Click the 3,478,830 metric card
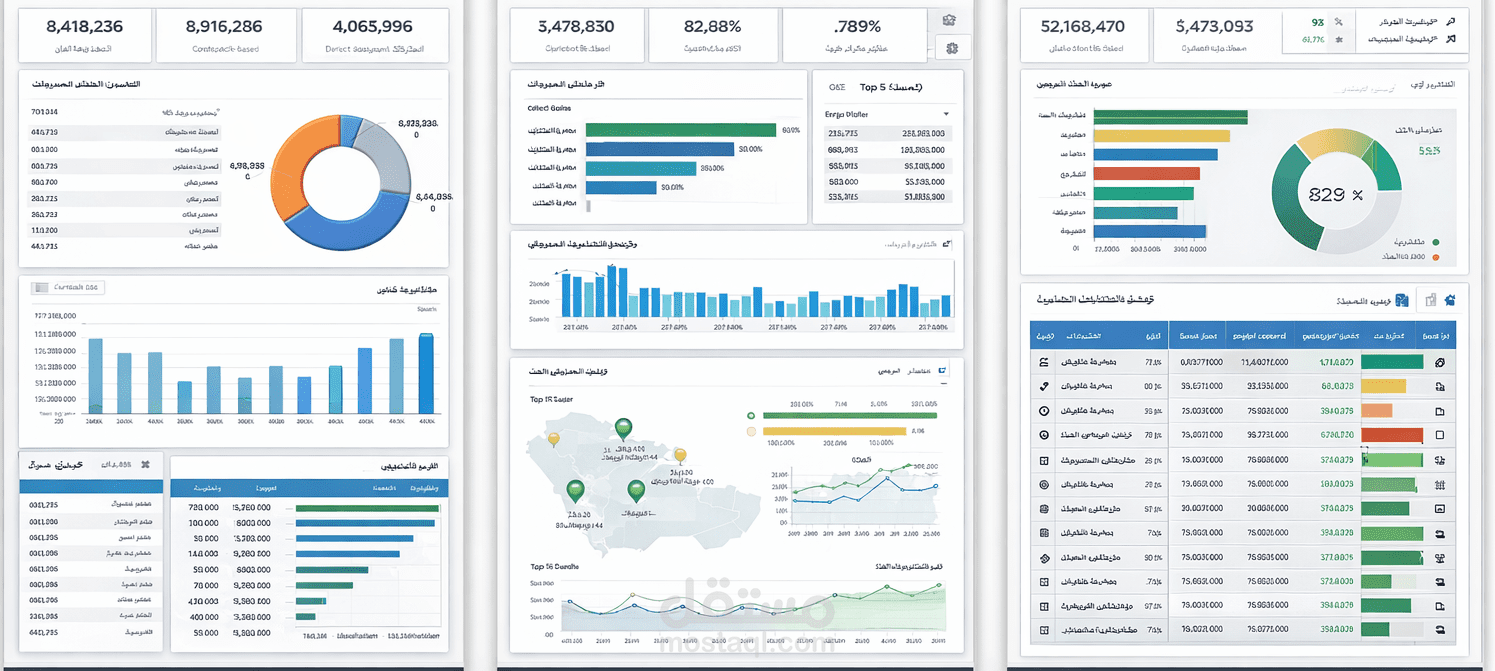Image resolution: width=1495 pixels, height=671 pixels. click(x=576, y=35)
